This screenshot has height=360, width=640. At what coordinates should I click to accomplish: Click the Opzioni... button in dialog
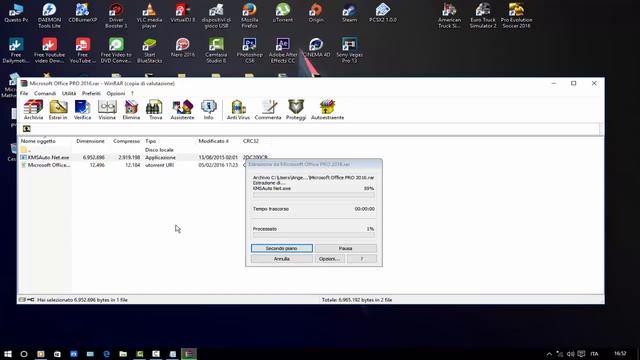click(x=329, y=259)
